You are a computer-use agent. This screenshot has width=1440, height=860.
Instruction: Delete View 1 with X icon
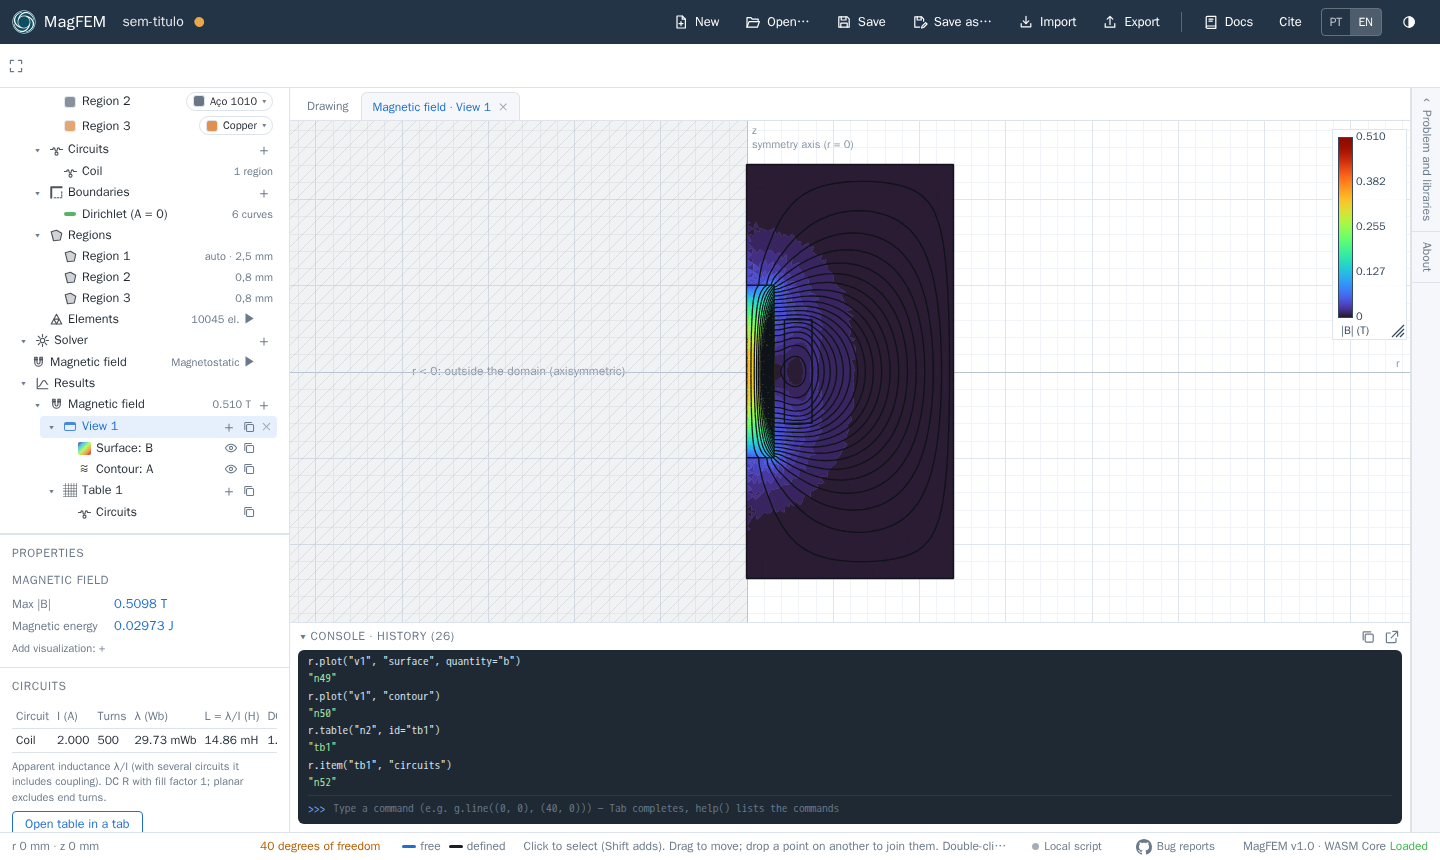[x=266, y=427]
